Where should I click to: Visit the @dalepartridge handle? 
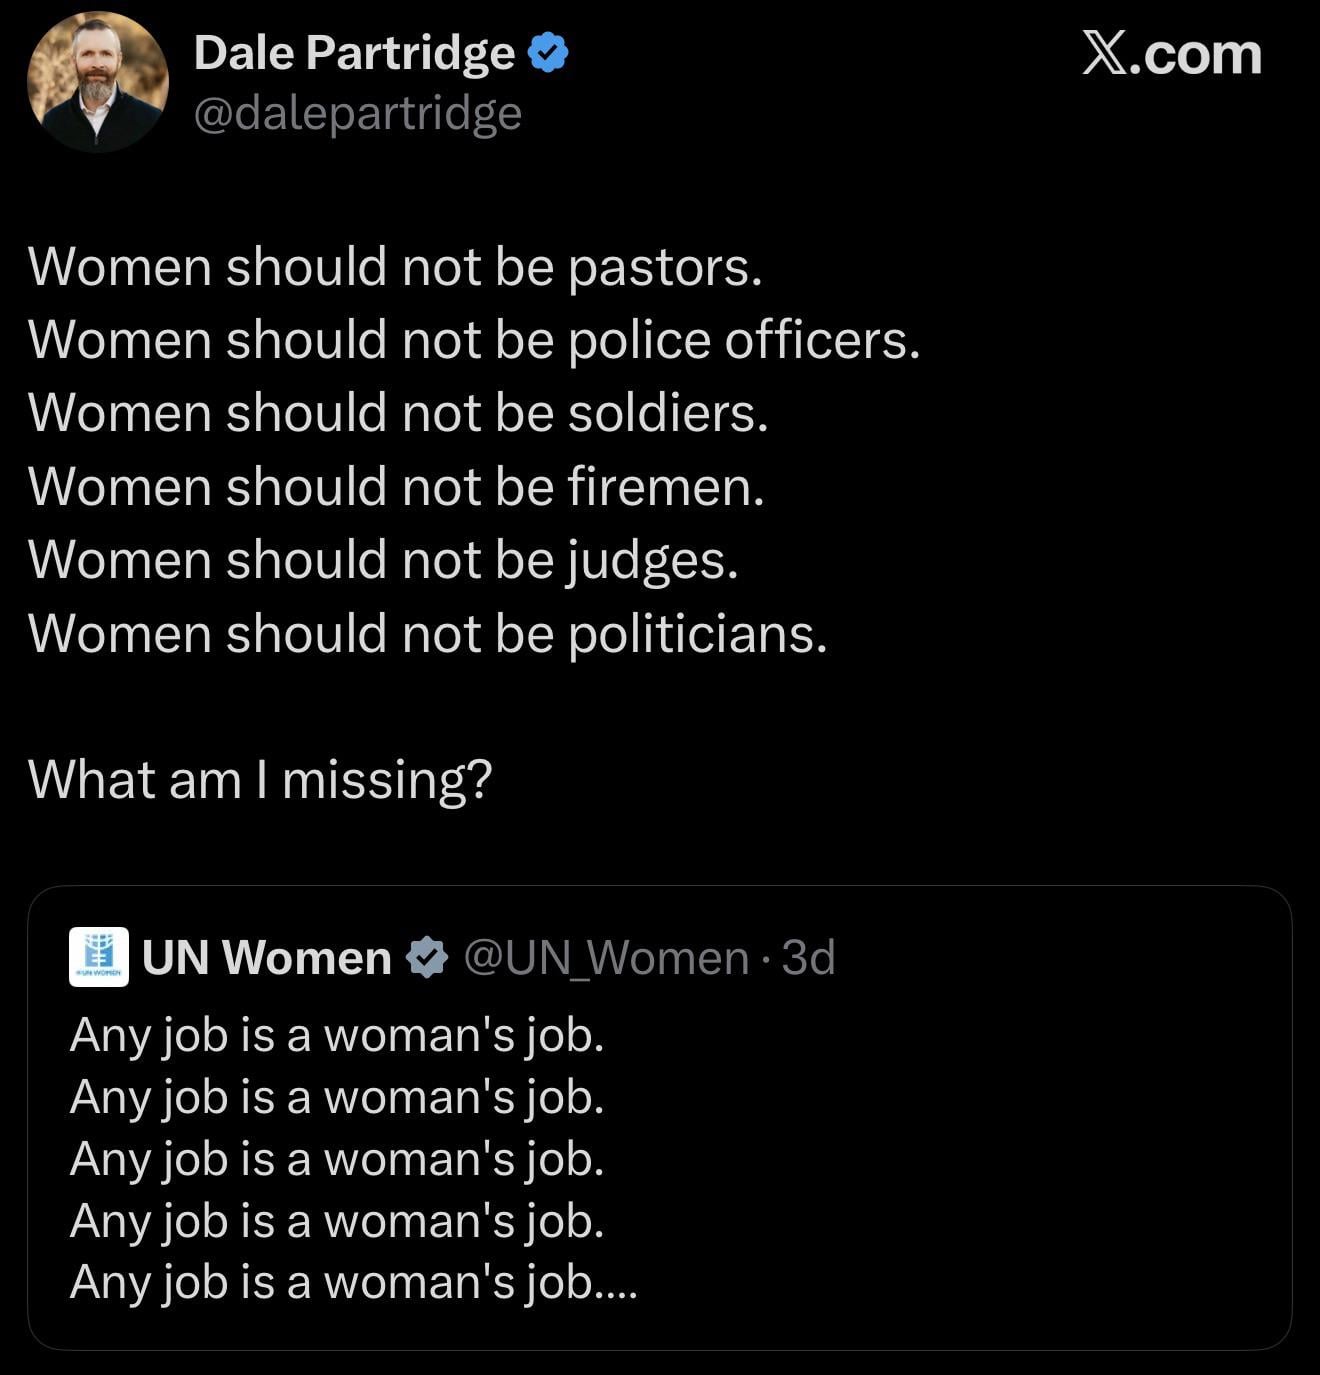(x=357, y=113)
